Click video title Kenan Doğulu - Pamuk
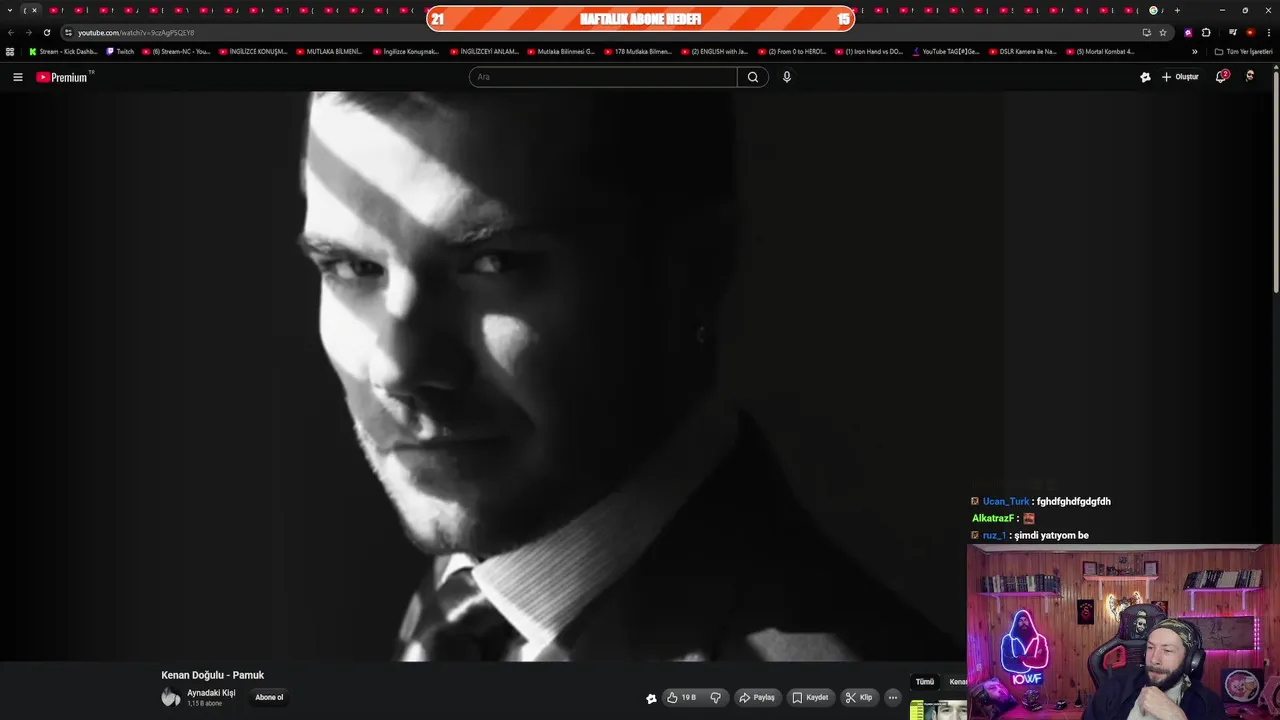The height and width of the screenshot is (720, 1280). coord(213,675)
